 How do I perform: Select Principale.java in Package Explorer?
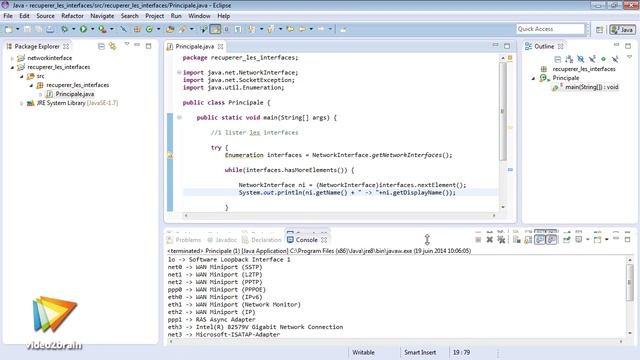[75, 94]
